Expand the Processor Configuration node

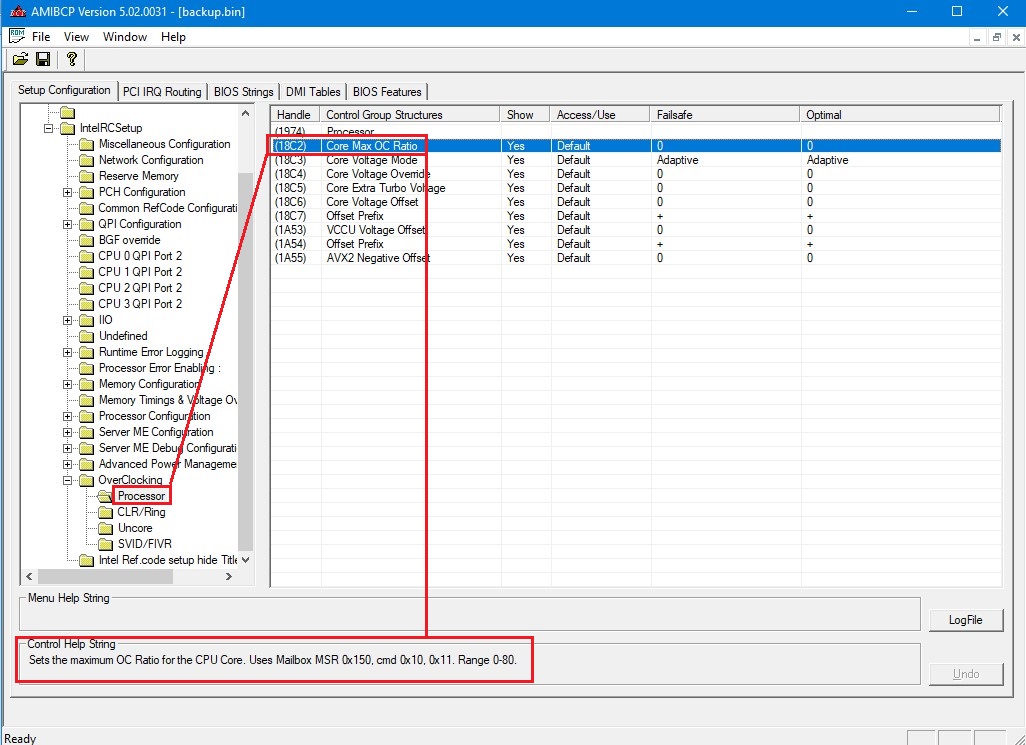click(x=67, y=417)
